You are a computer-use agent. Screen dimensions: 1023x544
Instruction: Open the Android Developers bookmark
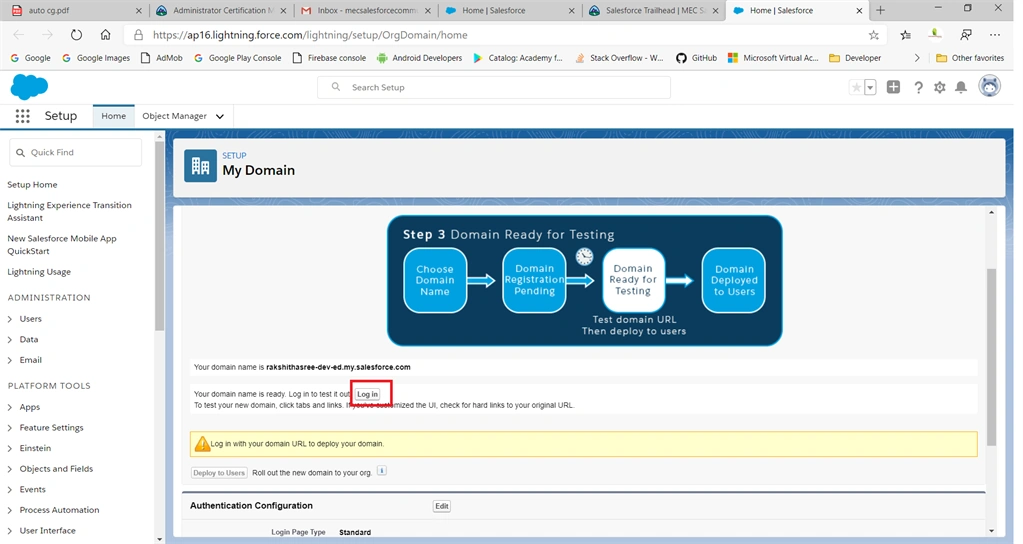[x=420, y=58]
